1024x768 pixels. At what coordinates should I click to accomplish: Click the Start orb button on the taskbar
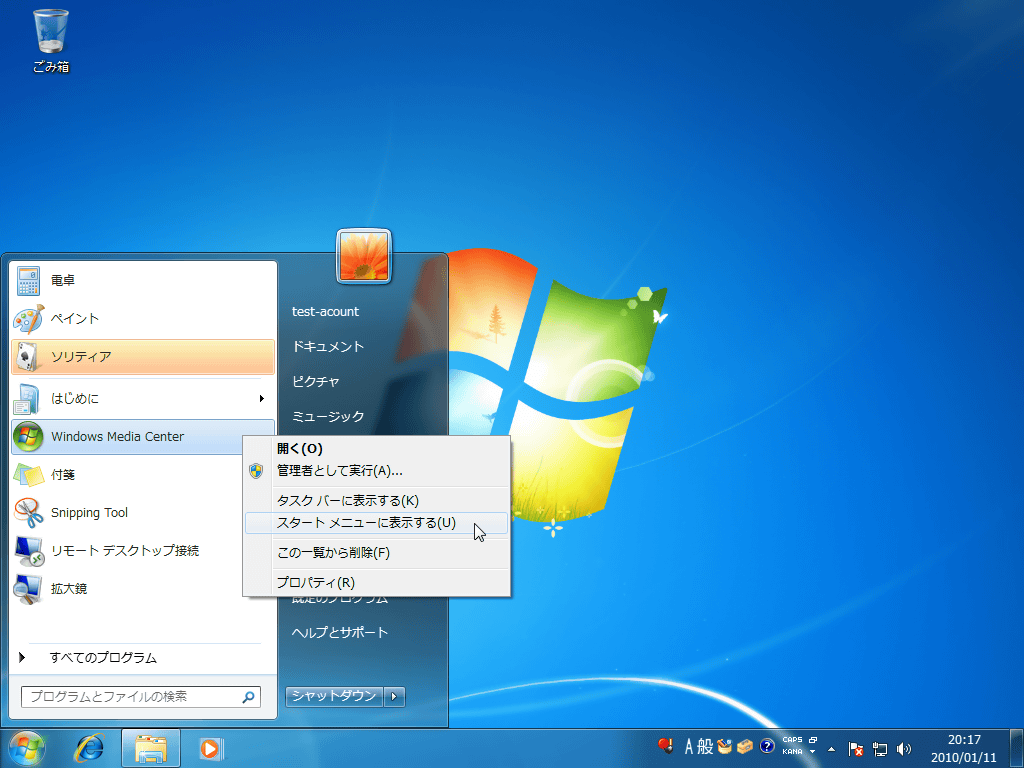[27, 748]
